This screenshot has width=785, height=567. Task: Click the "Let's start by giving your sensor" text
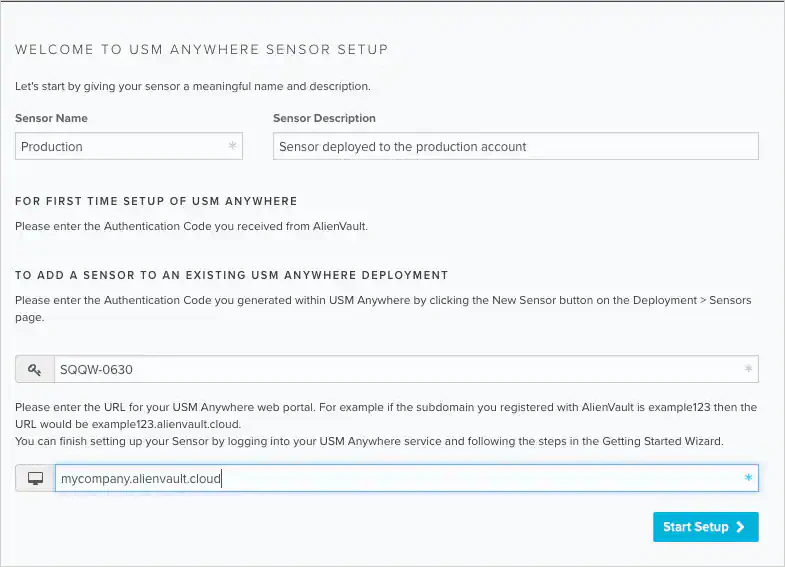[193, 86]
